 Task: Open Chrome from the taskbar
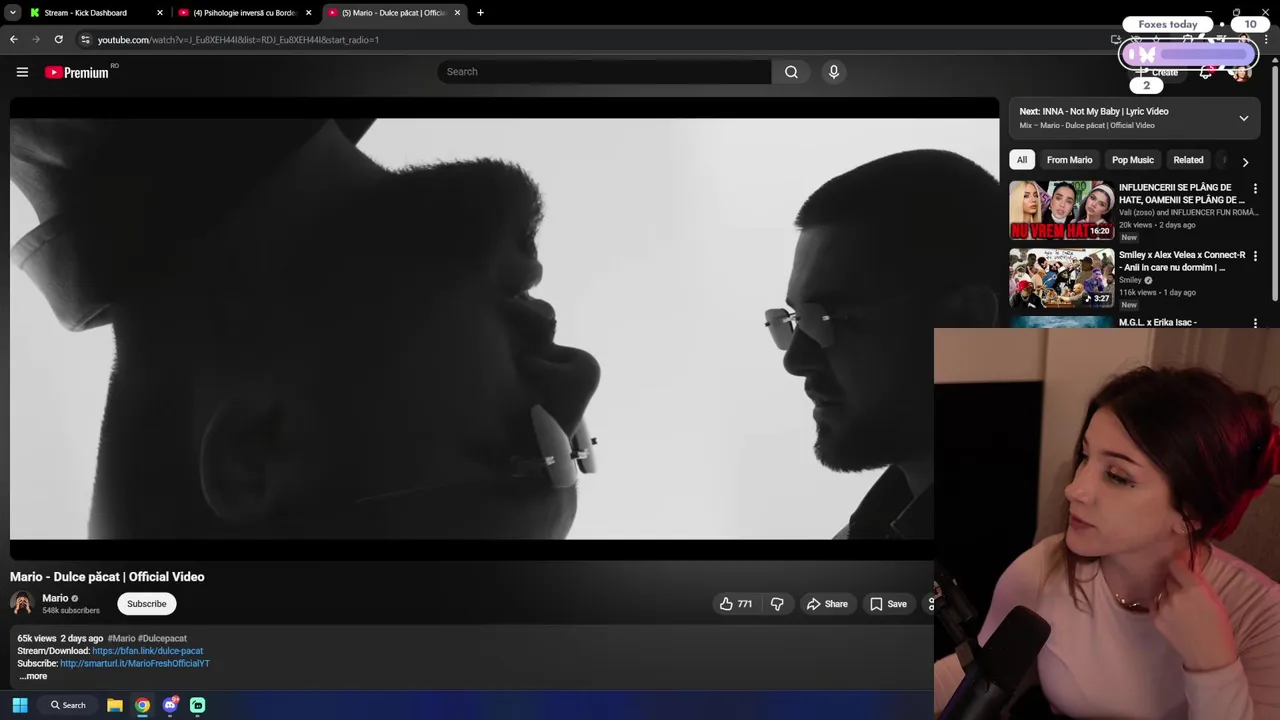pyautogui.click(x=142, y=705)
